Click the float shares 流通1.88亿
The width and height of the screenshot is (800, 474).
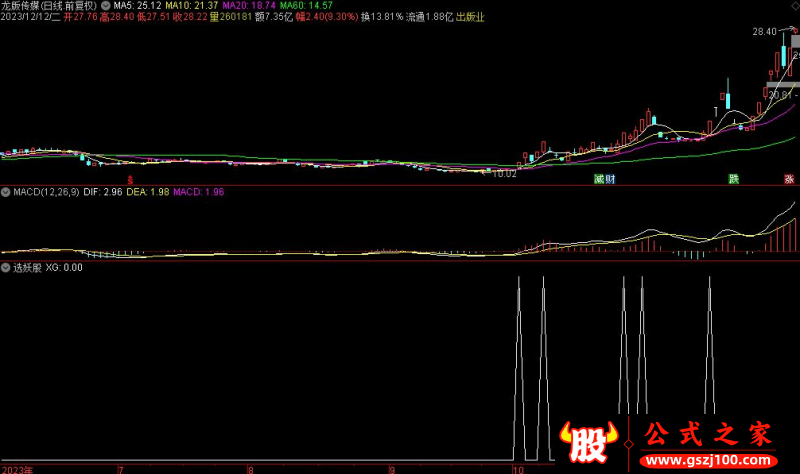(x=430, y=17)
